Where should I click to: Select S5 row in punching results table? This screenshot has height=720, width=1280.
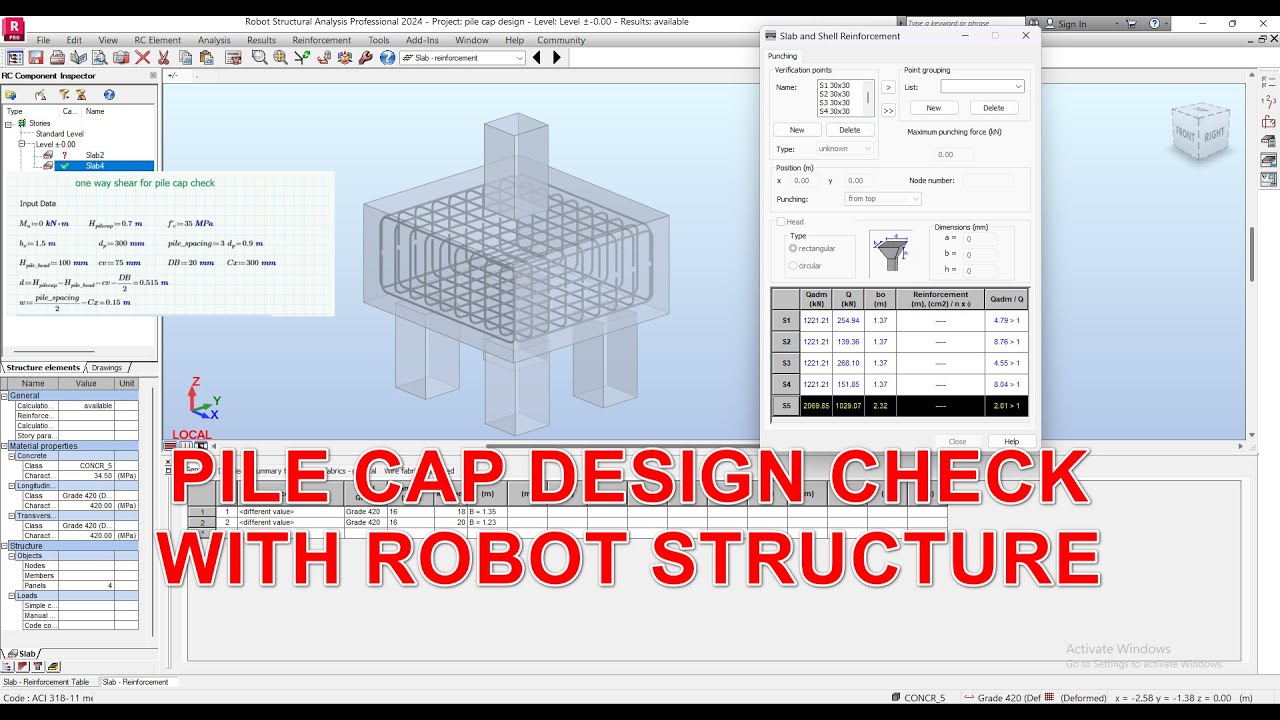(x=900, y=406)
